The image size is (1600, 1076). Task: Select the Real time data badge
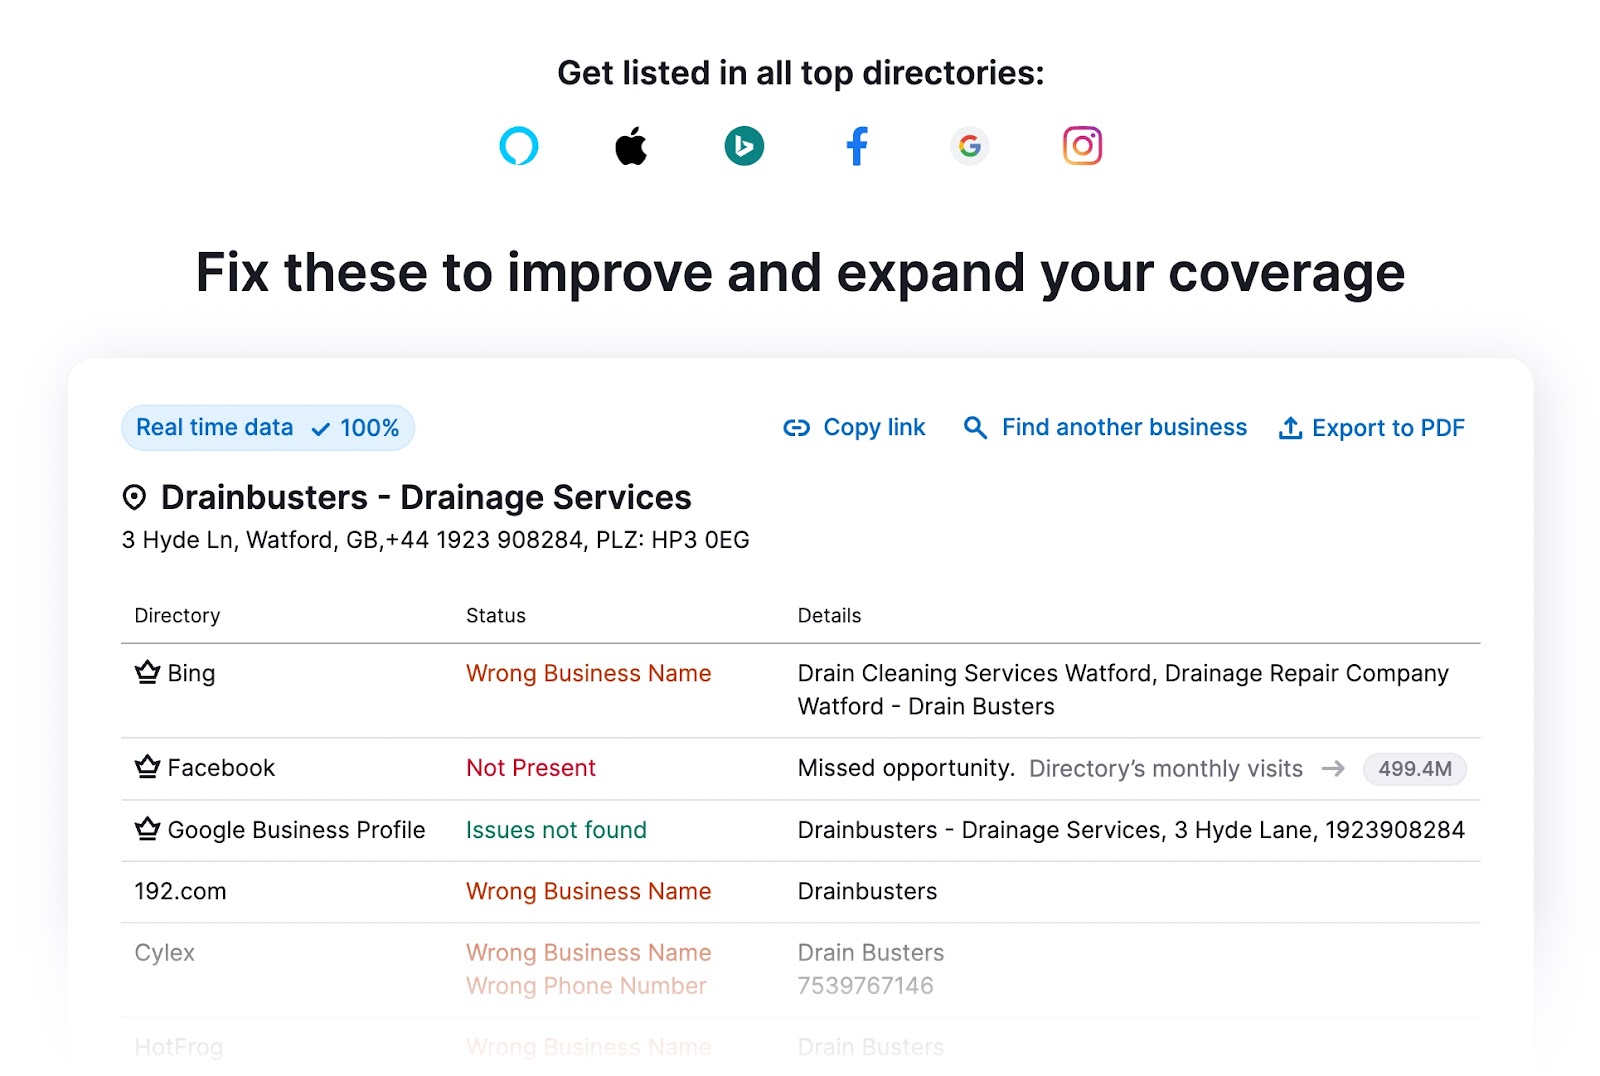coord(267,427)
